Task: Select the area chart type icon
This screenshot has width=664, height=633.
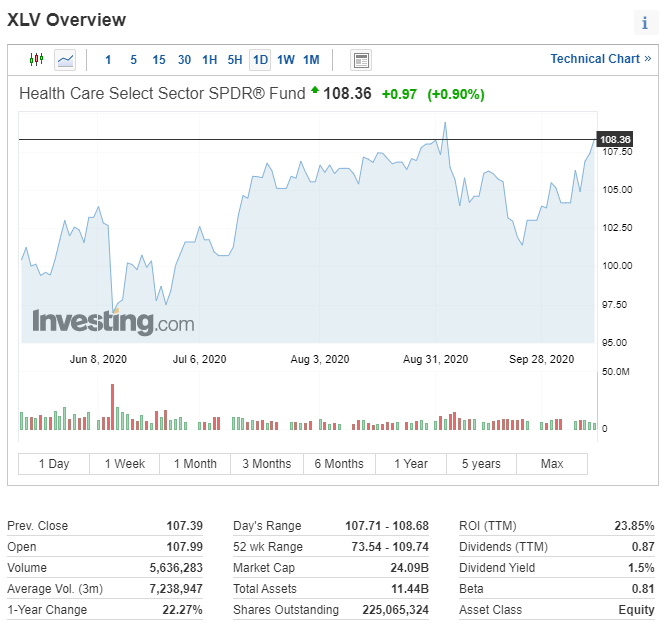Action: (65, 60)
